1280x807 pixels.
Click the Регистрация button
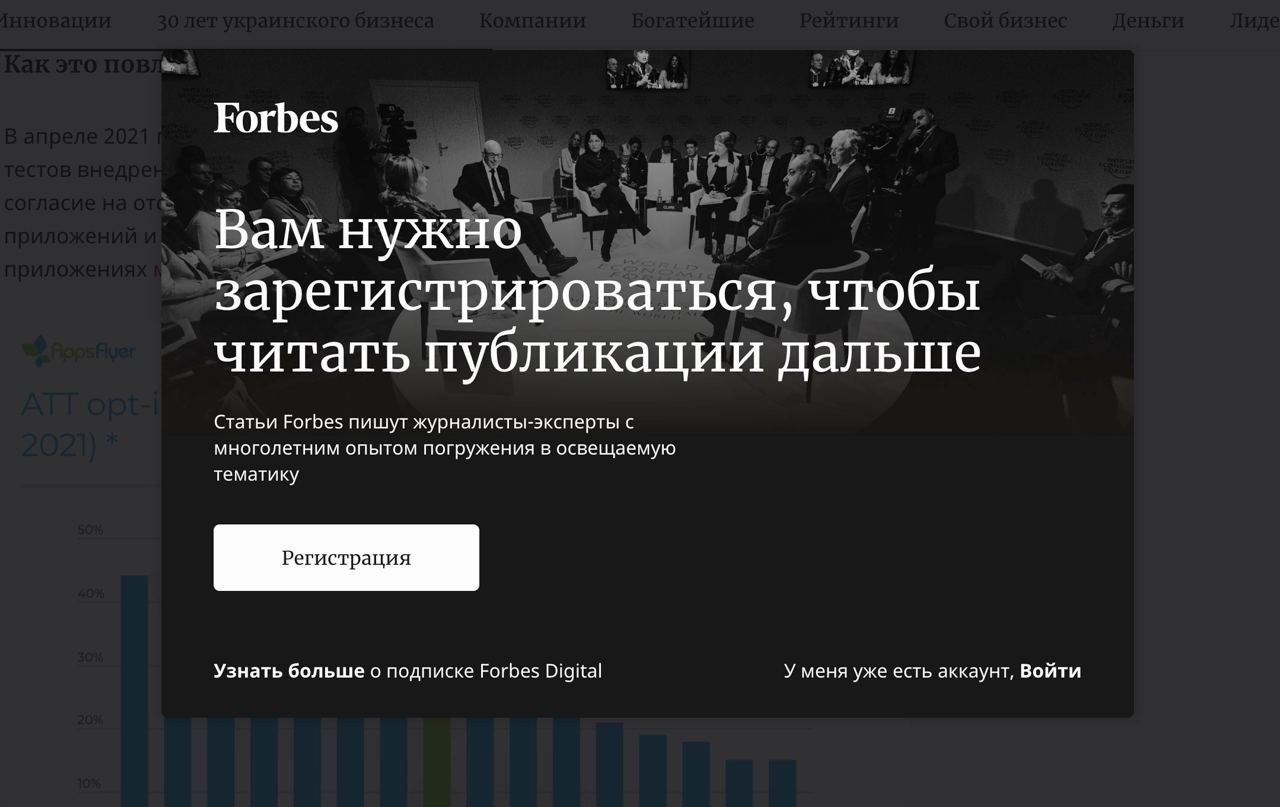click(x=346, y=558)
